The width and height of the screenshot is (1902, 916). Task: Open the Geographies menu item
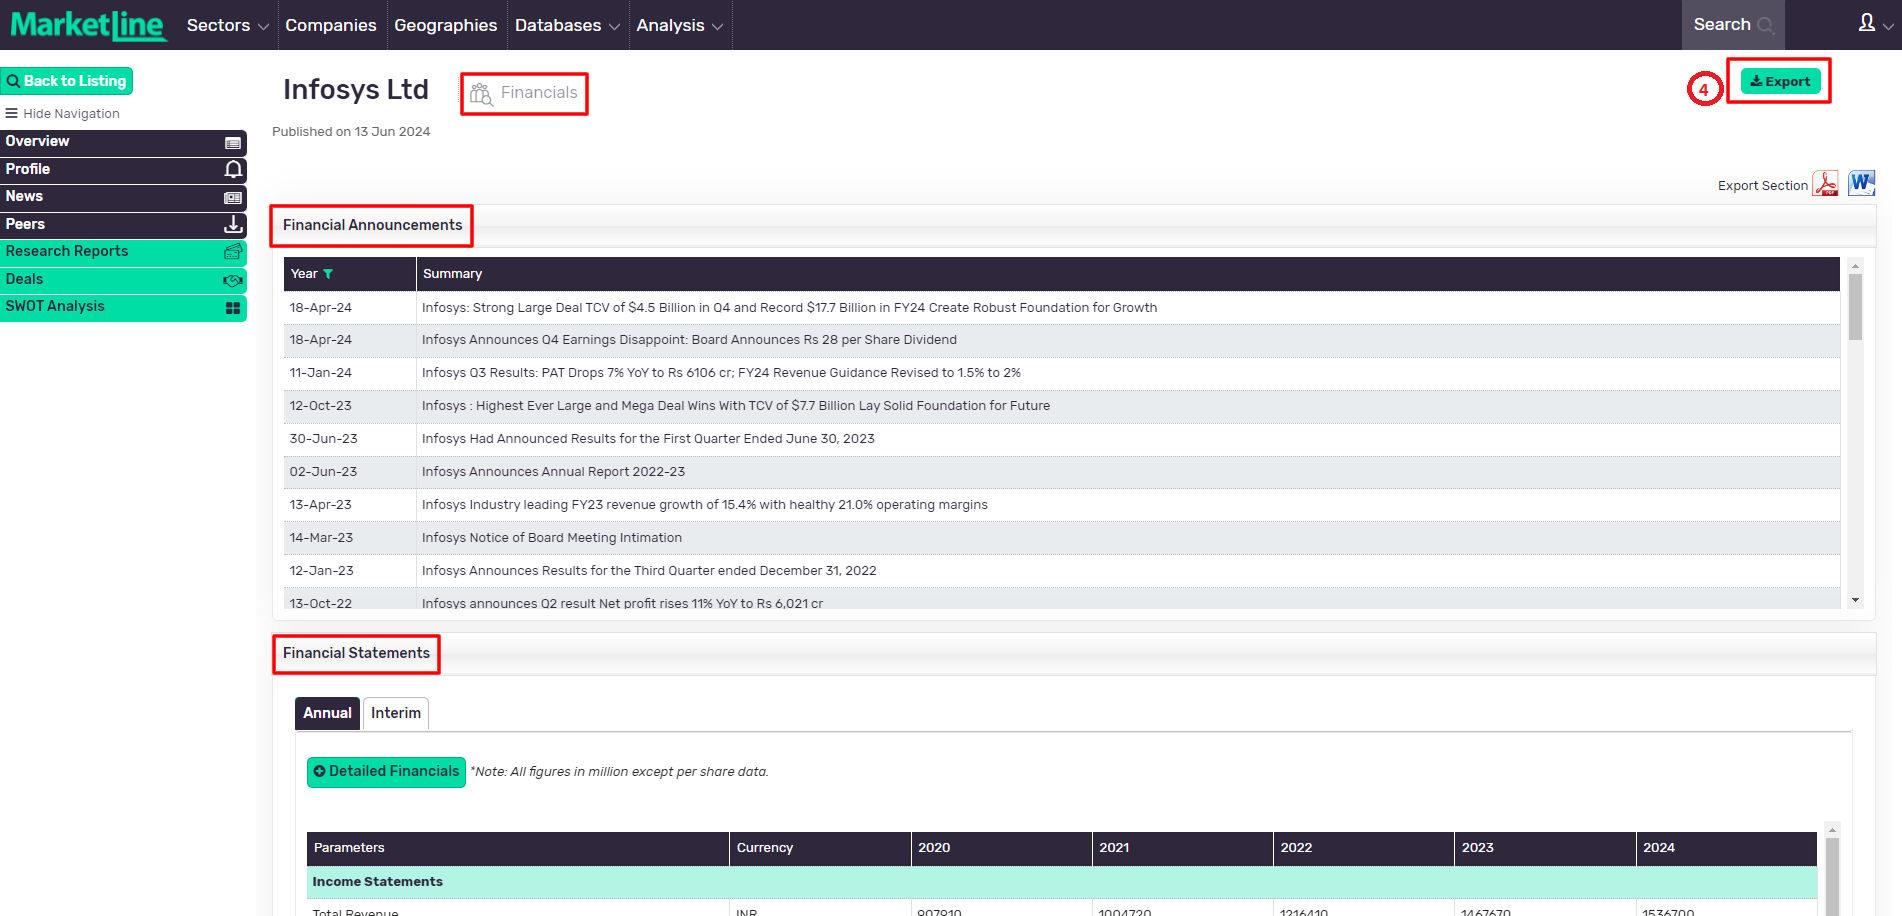click(x=445, y=25)
